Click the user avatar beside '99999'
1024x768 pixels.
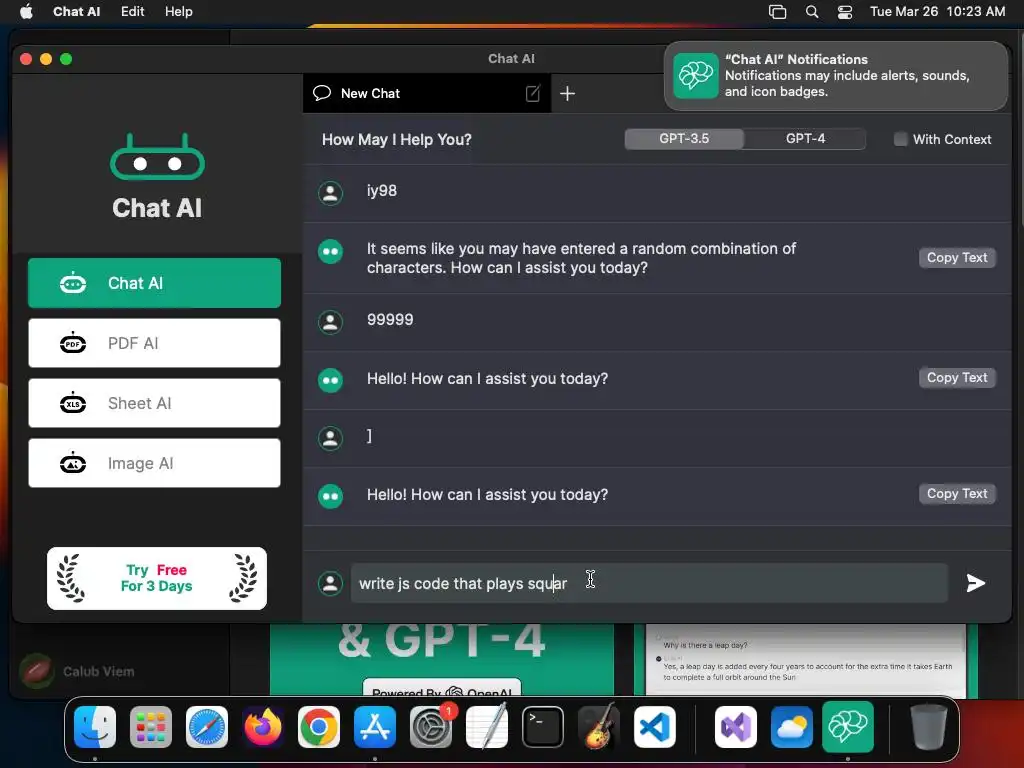330,321
